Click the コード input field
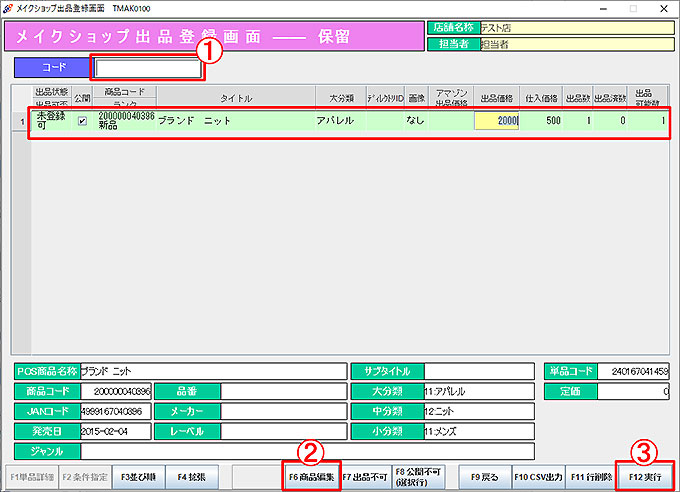The width and height of the screenshot is (680, 492). click(x=147, y=69)
